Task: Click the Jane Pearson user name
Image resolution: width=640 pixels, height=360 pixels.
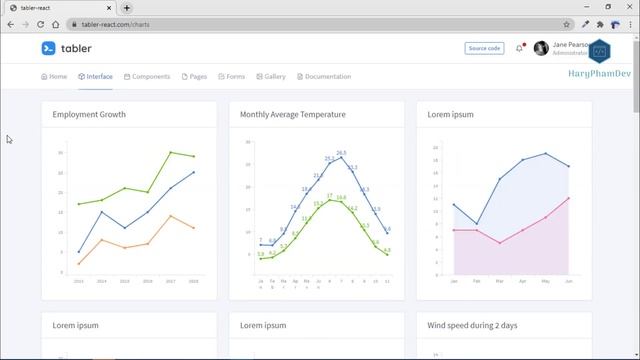Action: (570, 44)
